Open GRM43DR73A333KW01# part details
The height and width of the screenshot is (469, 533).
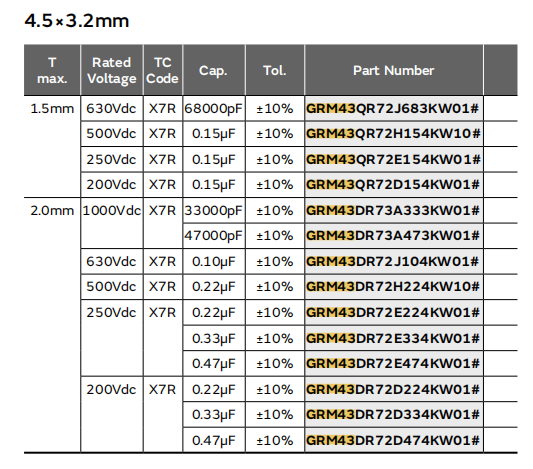tap(393, 211)
